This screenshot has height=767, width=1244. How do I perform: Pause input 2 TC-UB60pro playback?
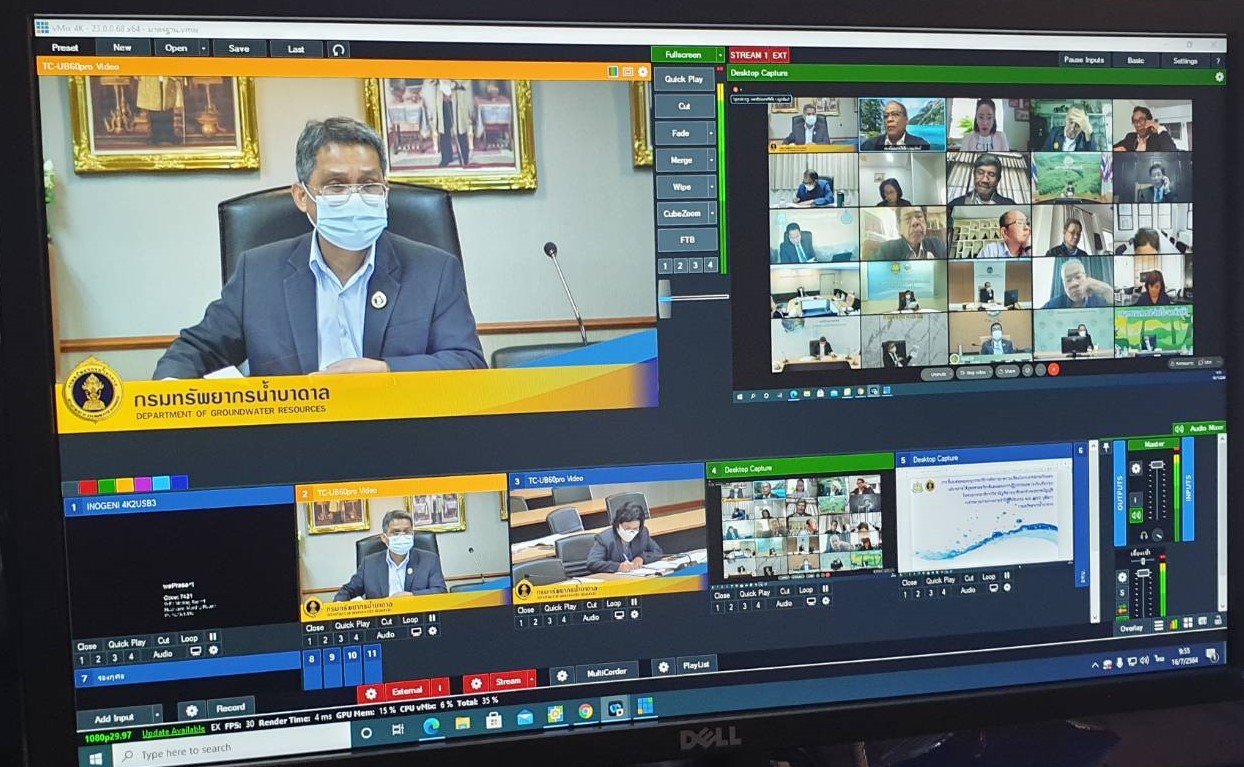(432, 618)
